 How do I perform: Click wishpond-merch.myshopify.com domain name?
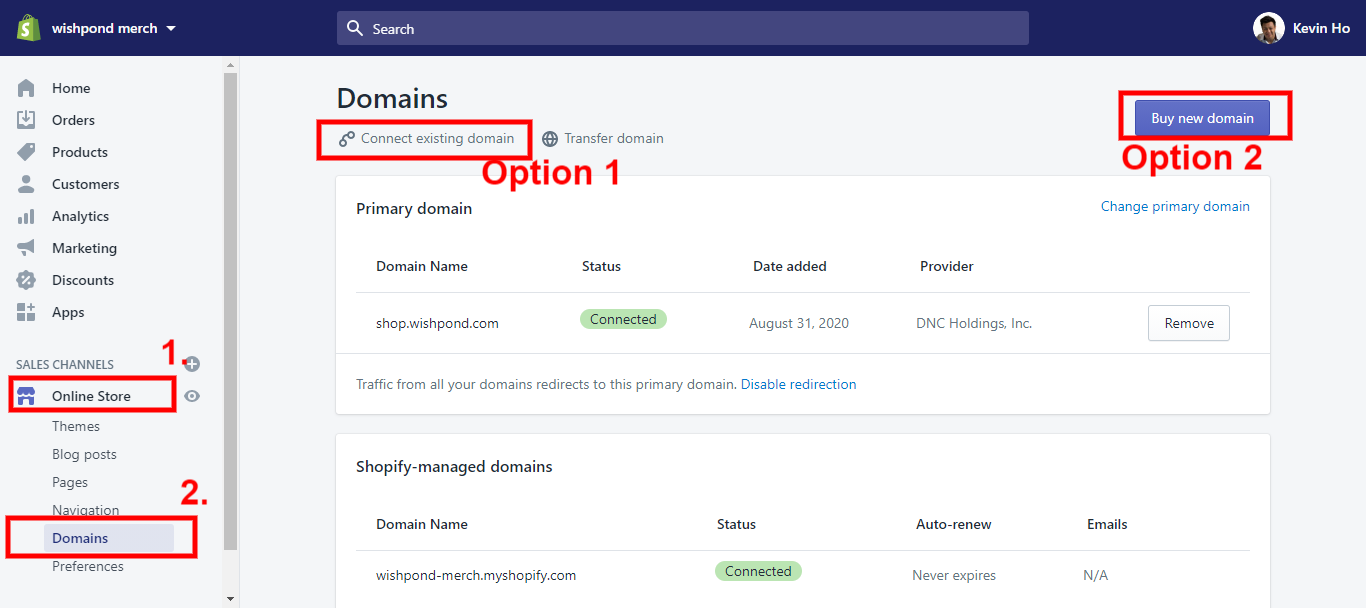coord(476,575)
